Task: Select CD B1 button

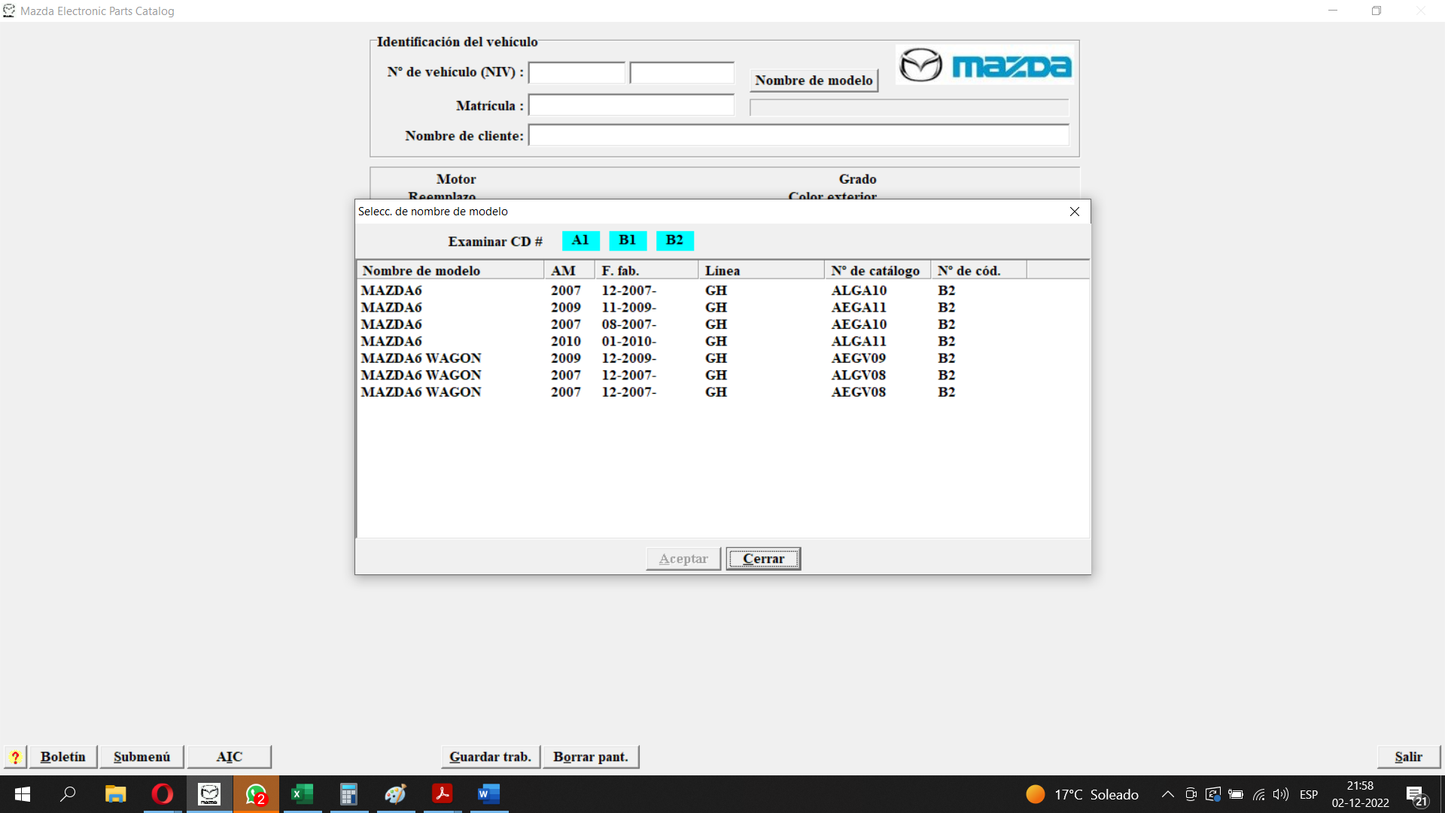Action: [x=628, y=240]
